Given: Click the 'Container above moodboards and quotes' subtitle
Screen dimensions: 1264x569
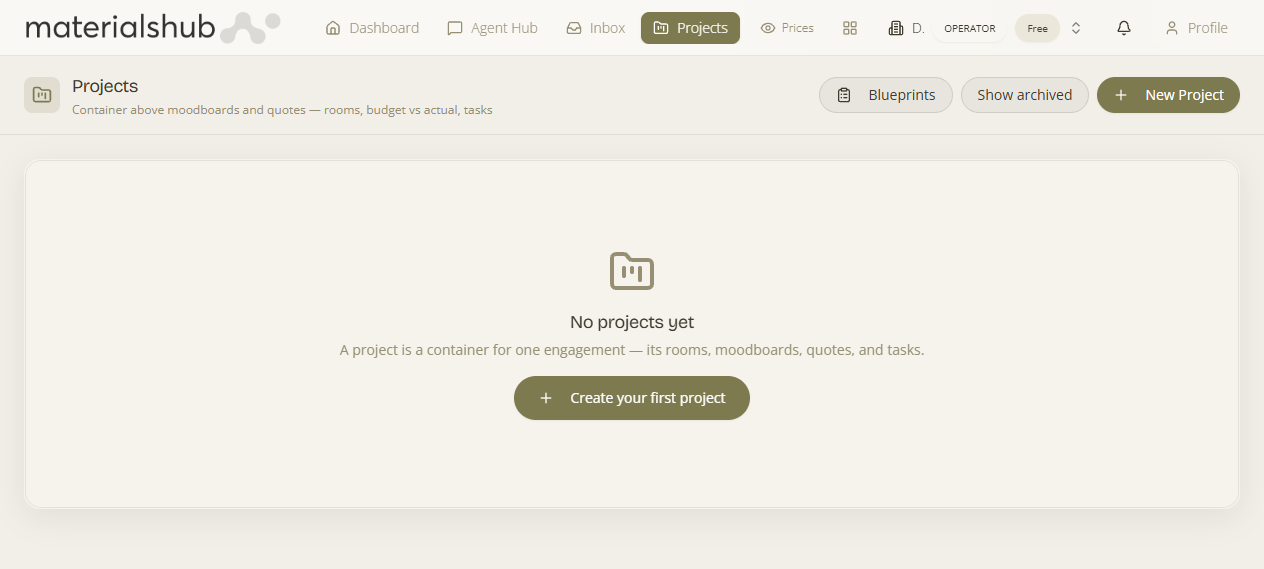Looking at the screenshot, I should tap(282, 110).
